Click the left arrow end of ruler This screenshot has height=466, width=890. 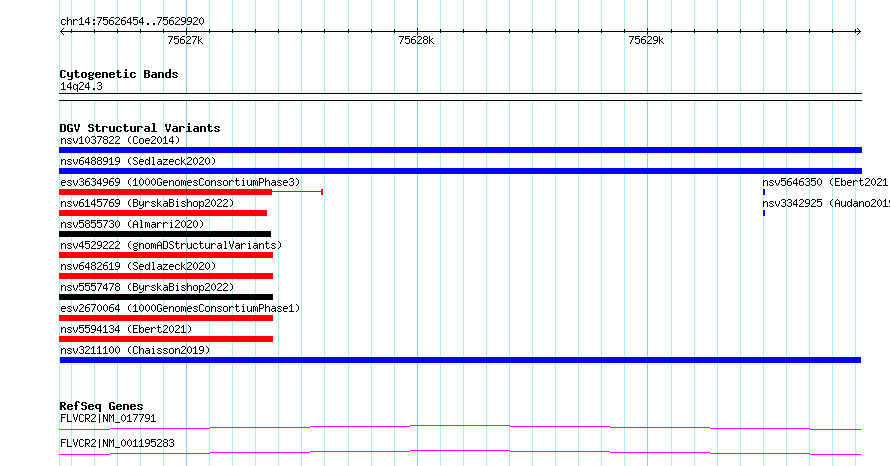pos(62,31)
